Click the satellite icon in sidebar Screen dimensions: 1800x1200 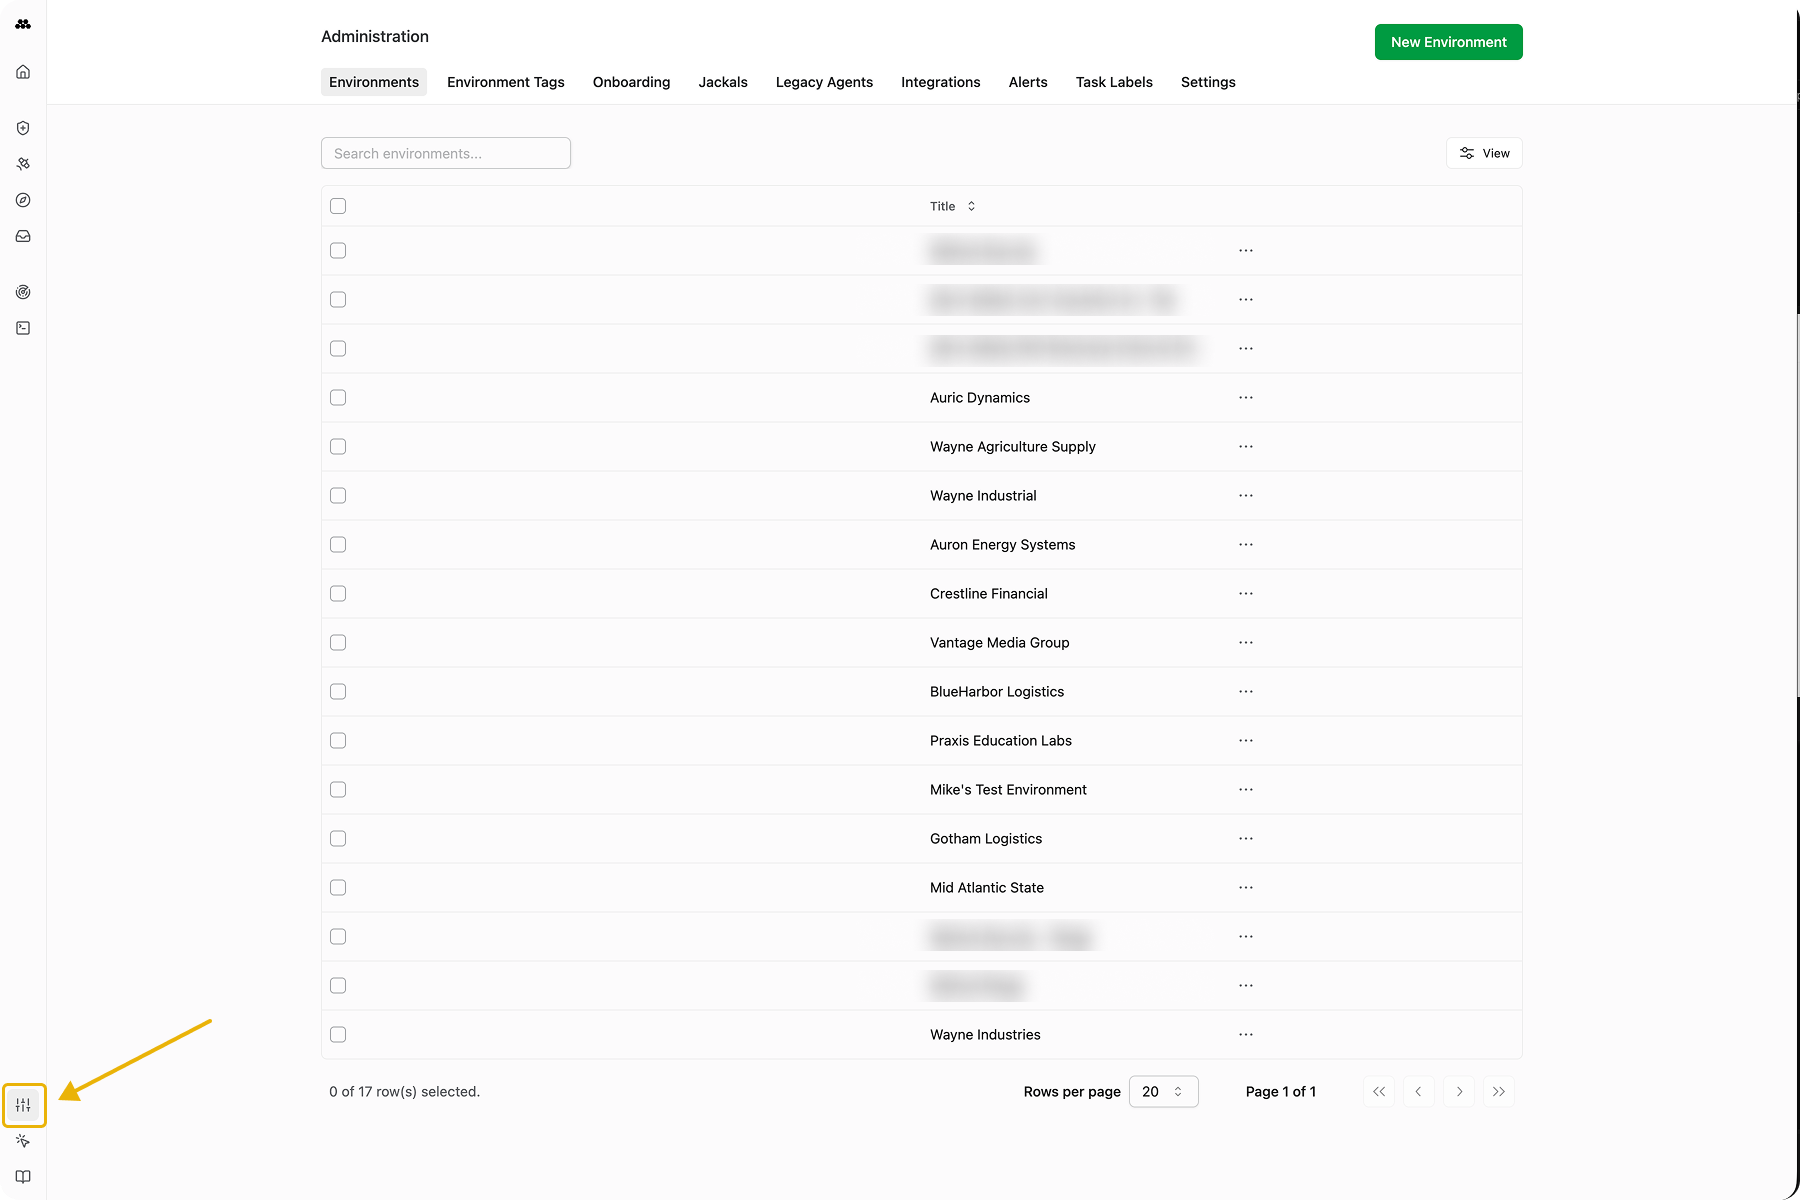point(23,164)
